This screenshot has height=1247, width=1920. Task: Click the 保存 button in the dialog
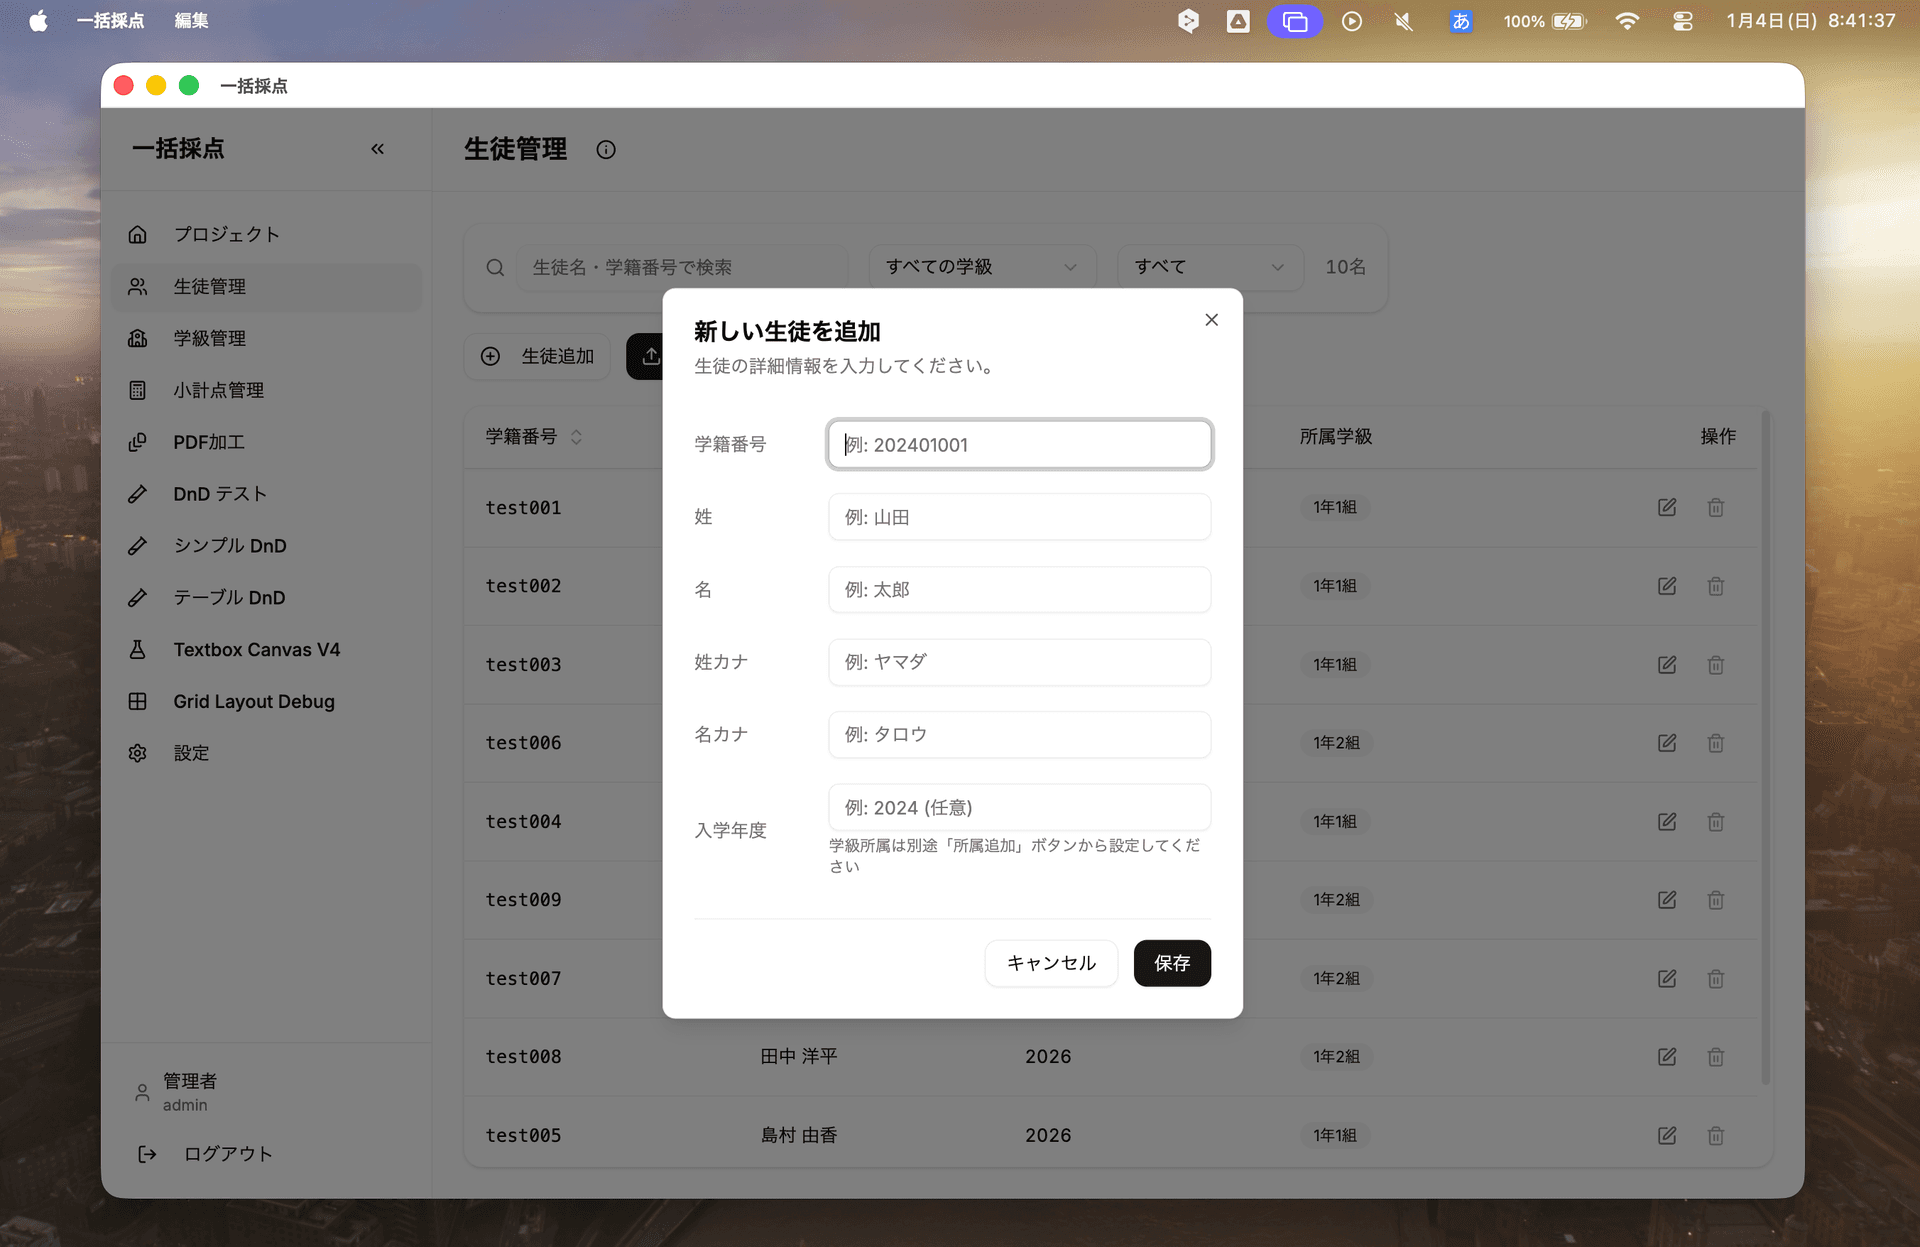point(1172,963)
